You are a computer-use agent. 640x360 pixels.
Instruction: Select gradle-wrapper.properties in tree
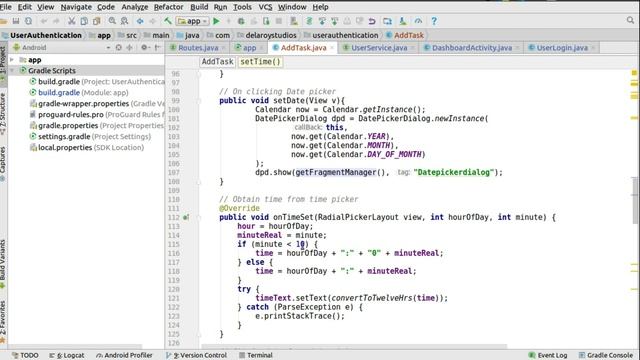coord(97,104)
